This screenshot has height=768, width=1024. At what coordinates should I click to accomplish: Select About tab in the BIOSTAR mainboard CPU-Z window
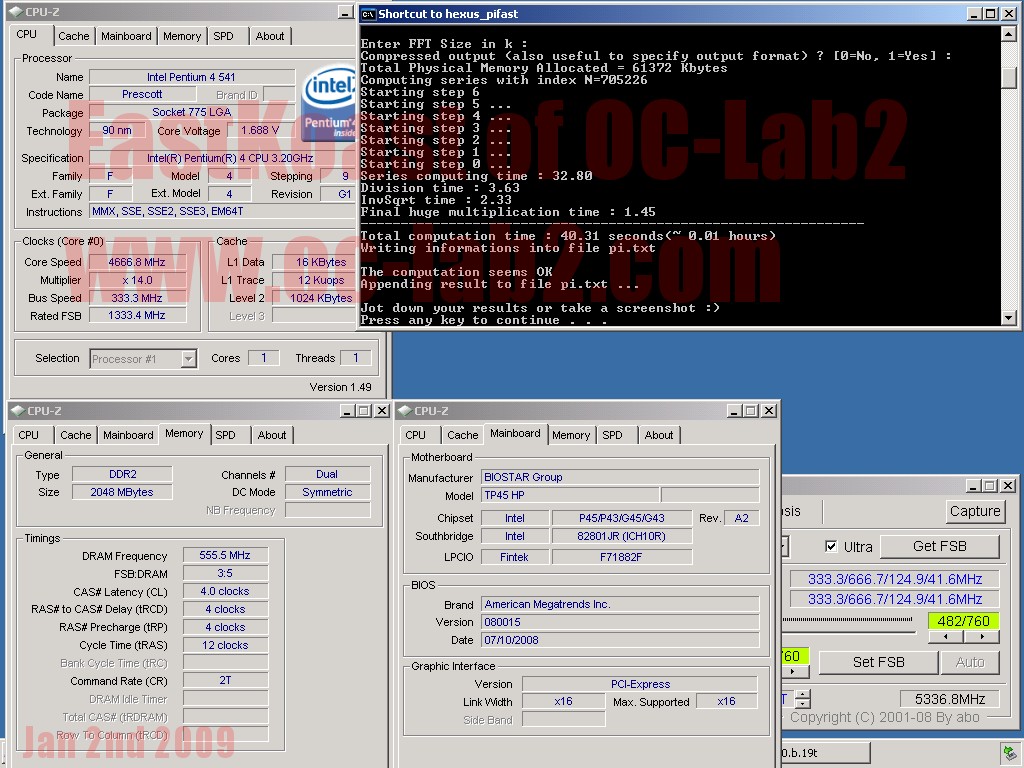click(x=659, y=435)
